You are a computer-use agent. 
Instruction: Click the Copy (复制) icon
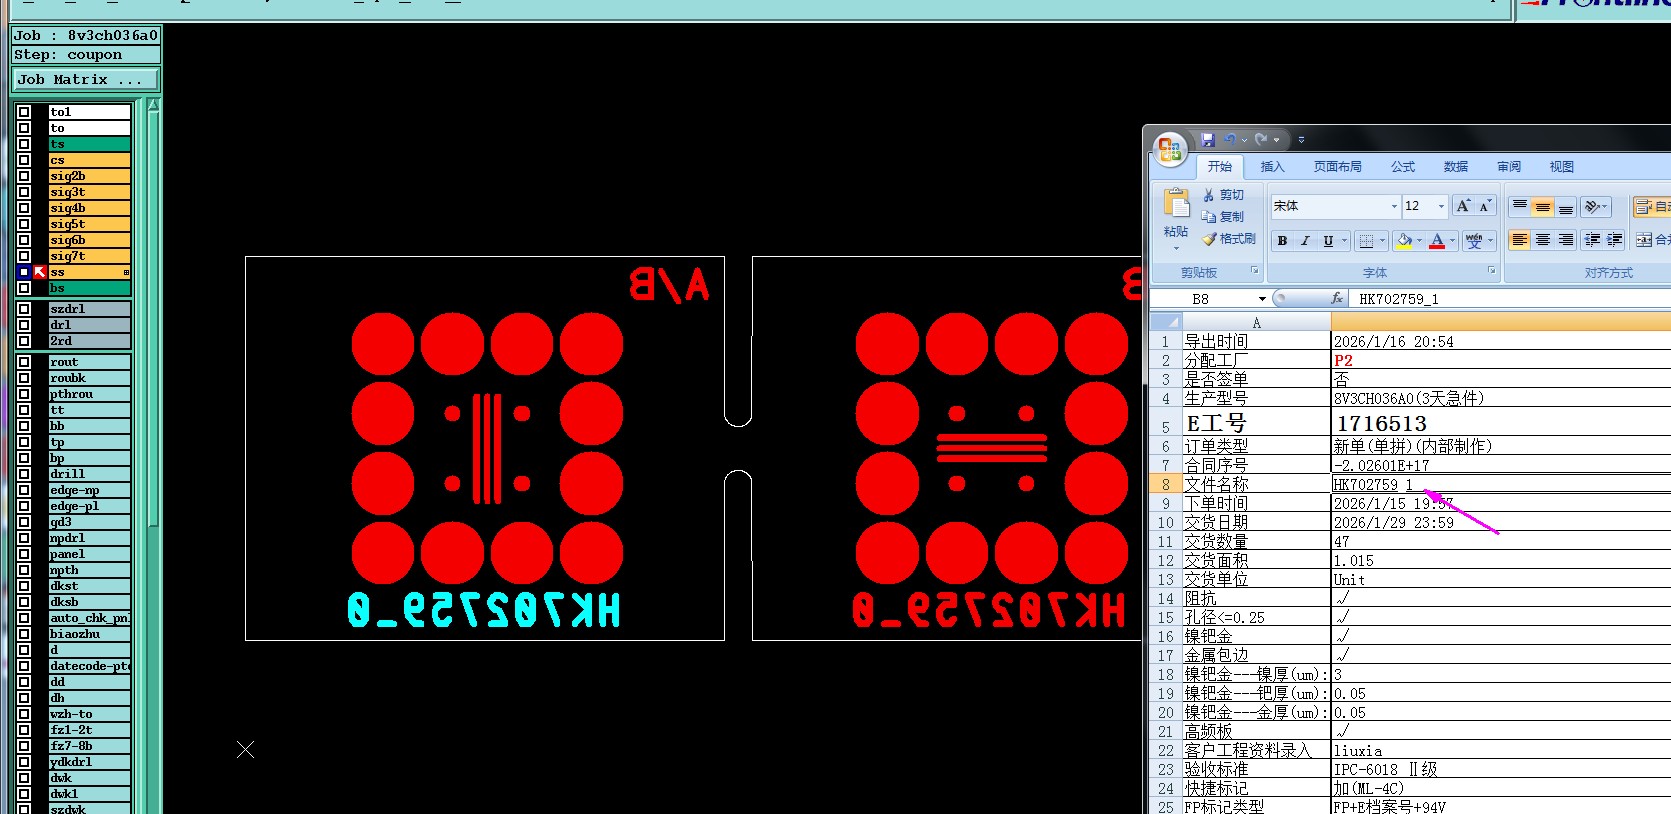[x=1208, y=217]
